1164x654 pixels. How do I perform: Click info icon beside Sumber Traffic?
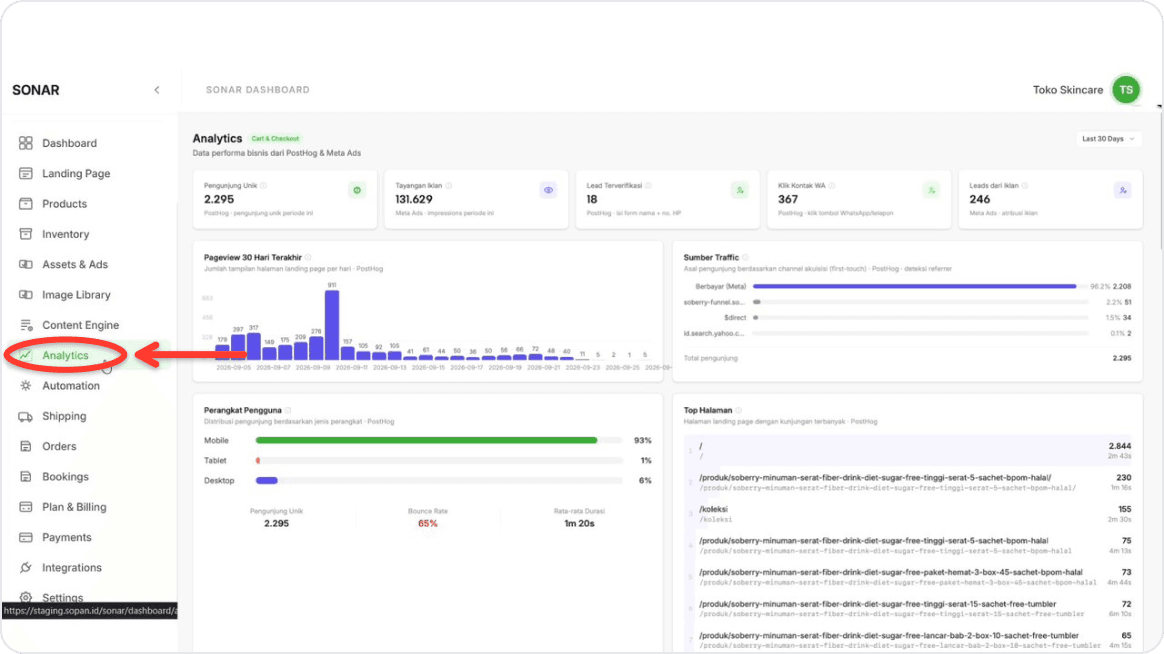(745, 258)
